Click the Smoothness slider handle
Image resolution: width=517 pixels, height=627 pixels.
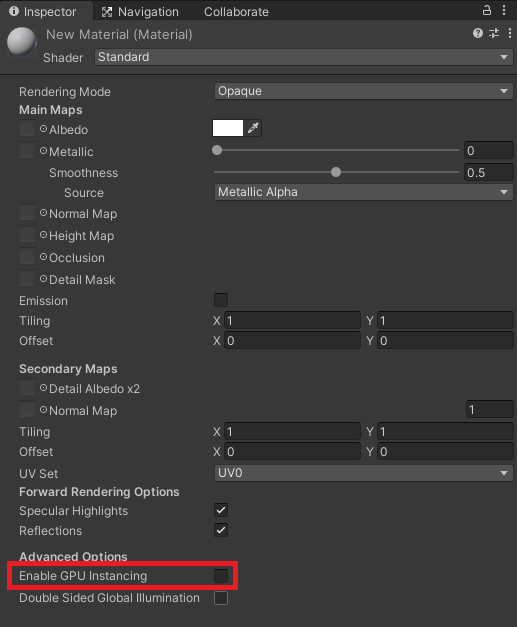pyautogui.click(x=336, y=172)
